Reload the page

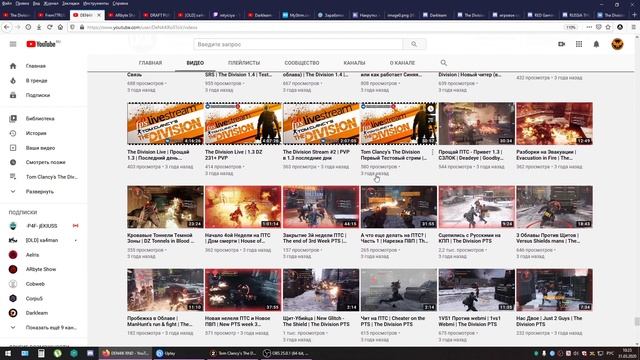point(49,27)
